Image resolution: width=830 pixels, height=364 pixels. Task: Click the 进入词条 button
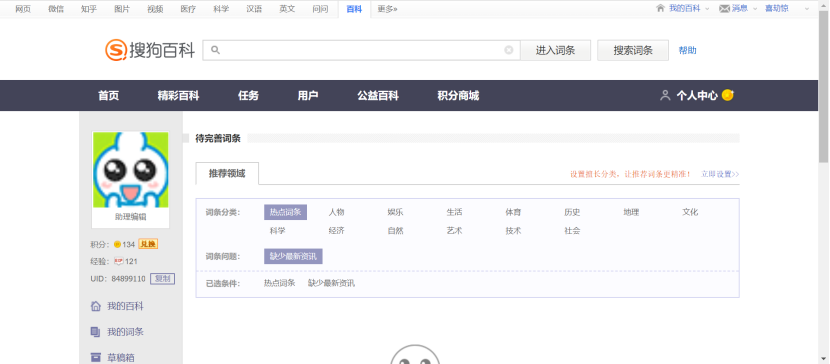(555, 50)
